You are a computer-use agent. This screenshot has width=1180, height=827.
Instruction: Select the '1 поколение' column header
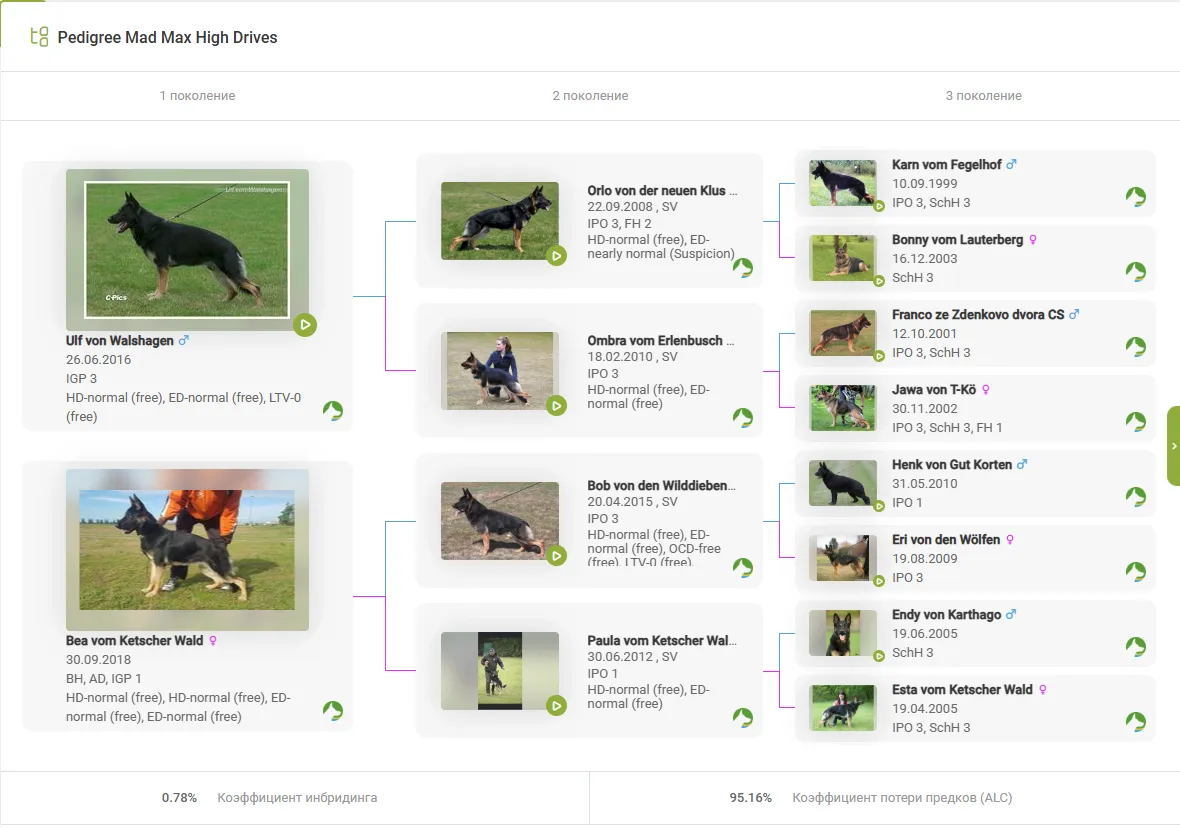(x=197, y=96)
